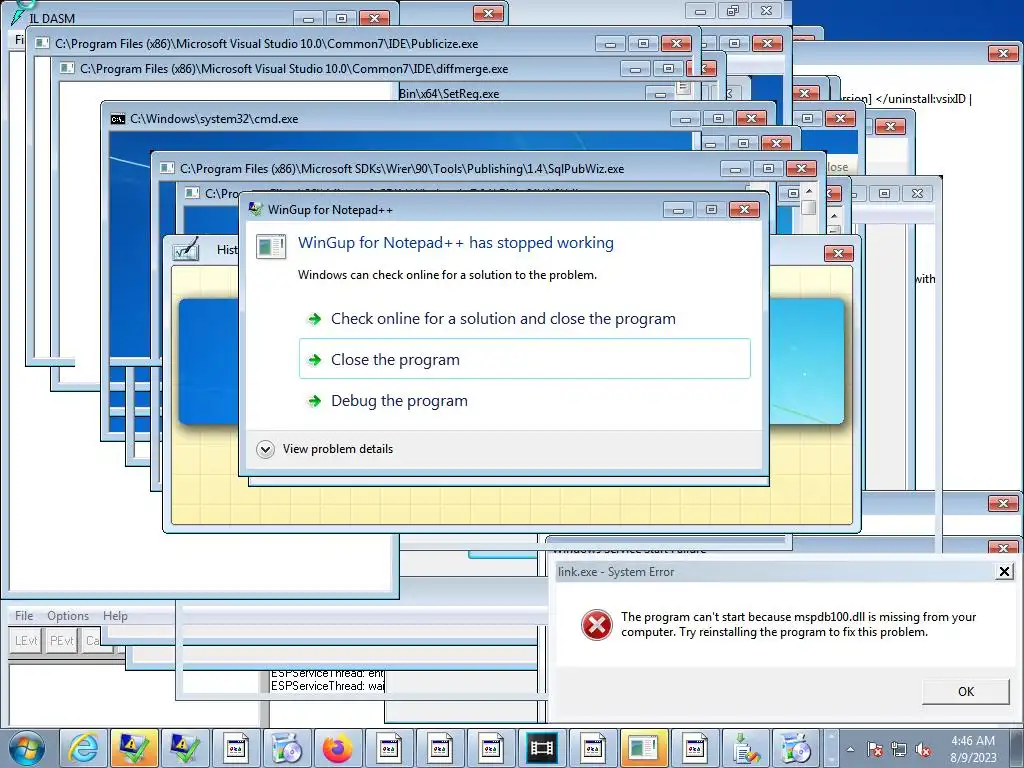Screen dimensions: 1024x768
Task: Click the date 8/9/2023 in tray
Action: pyautogui.click(x=973, y=758)
